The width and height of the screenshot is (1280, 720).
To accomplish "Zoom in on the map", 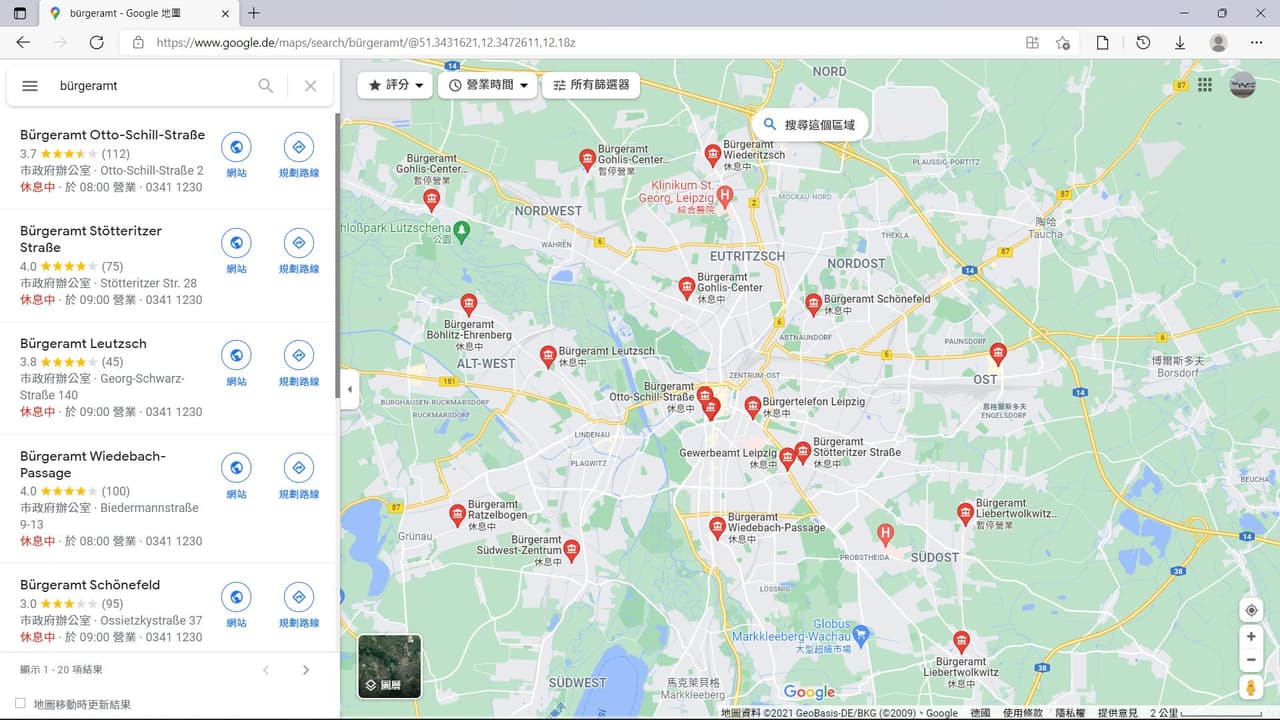I will click(1251, 636).
